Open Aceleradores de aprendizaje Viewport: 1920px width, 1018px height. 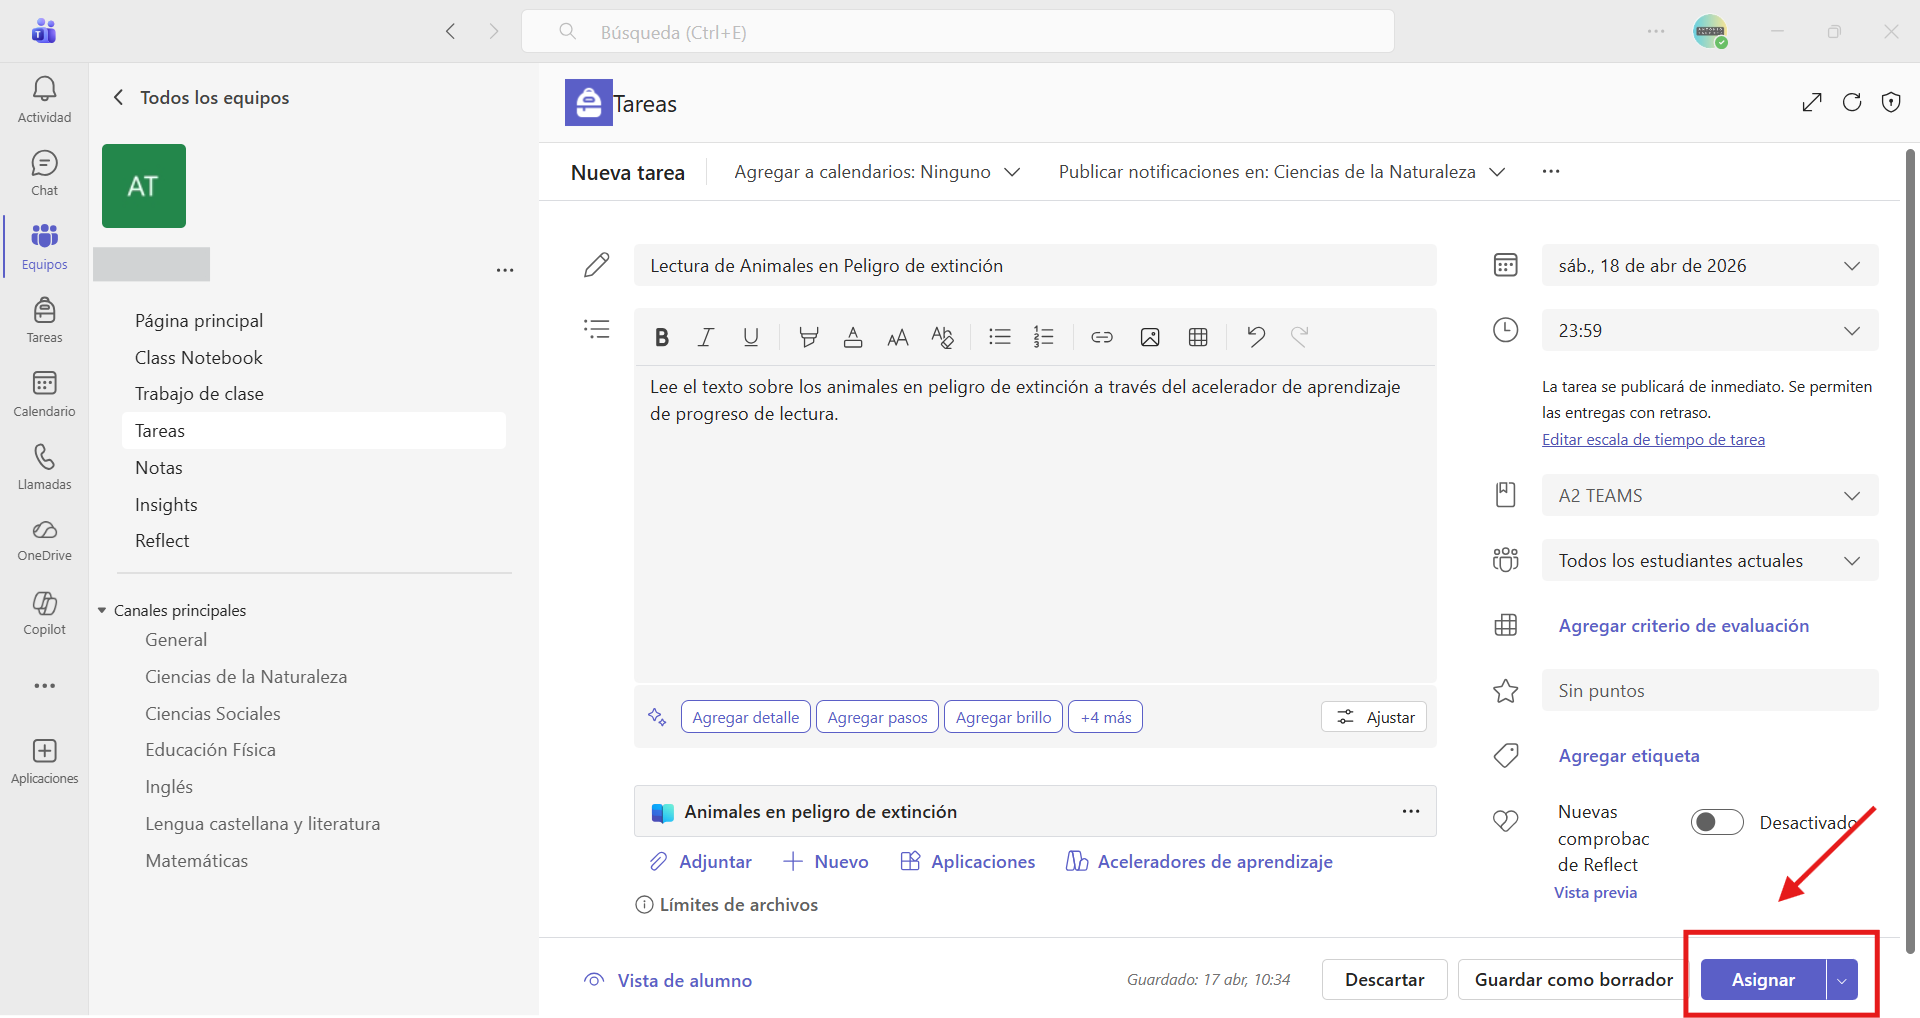[1199, 862]
